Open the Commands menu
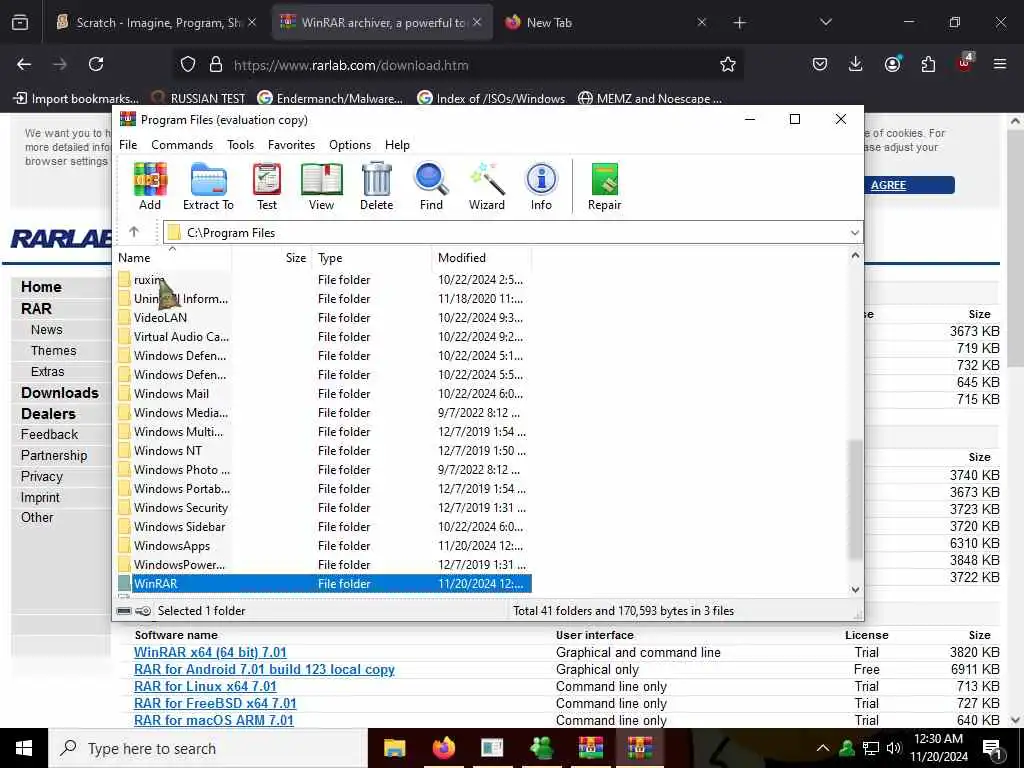 pyautogui.click(x=182, y=145)
